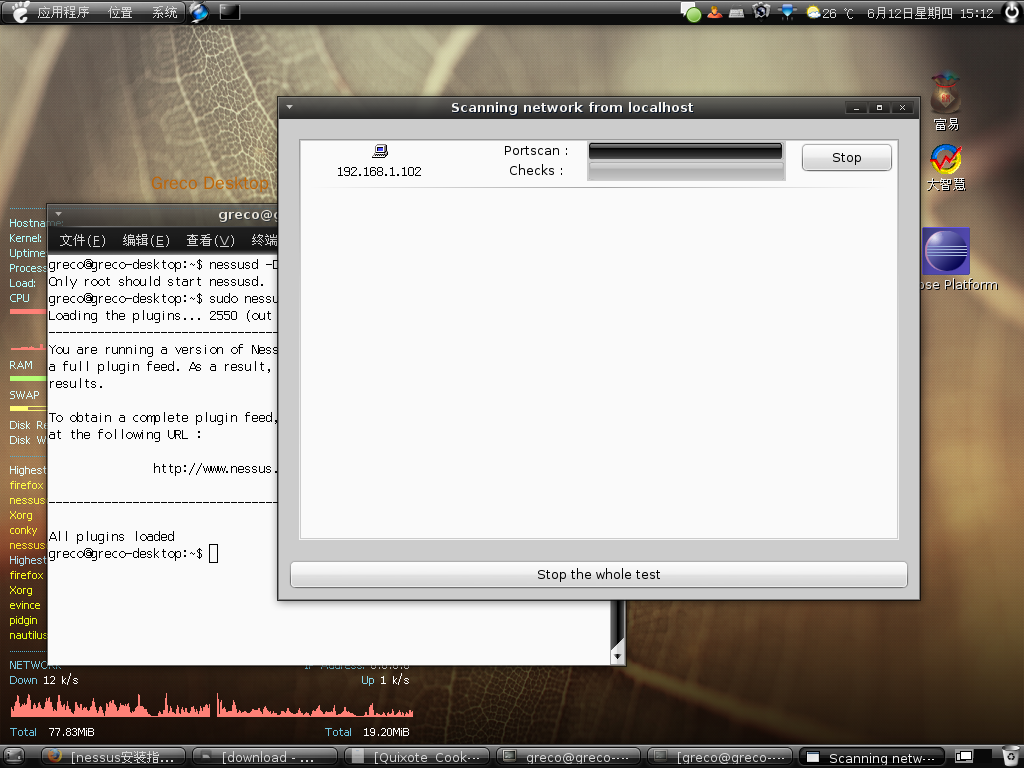Viewport: 1024px width, 768px height.
Task: Click the 192.168.1.102 host label
Action: coord(379,172)
